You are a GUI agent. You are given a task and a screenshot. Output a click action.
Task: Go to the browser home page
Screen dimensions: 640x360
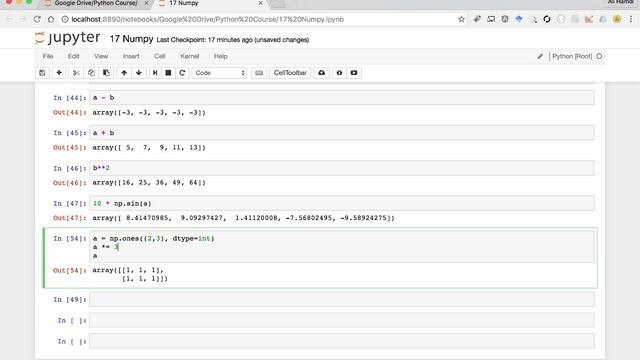[x=51, y=19]
